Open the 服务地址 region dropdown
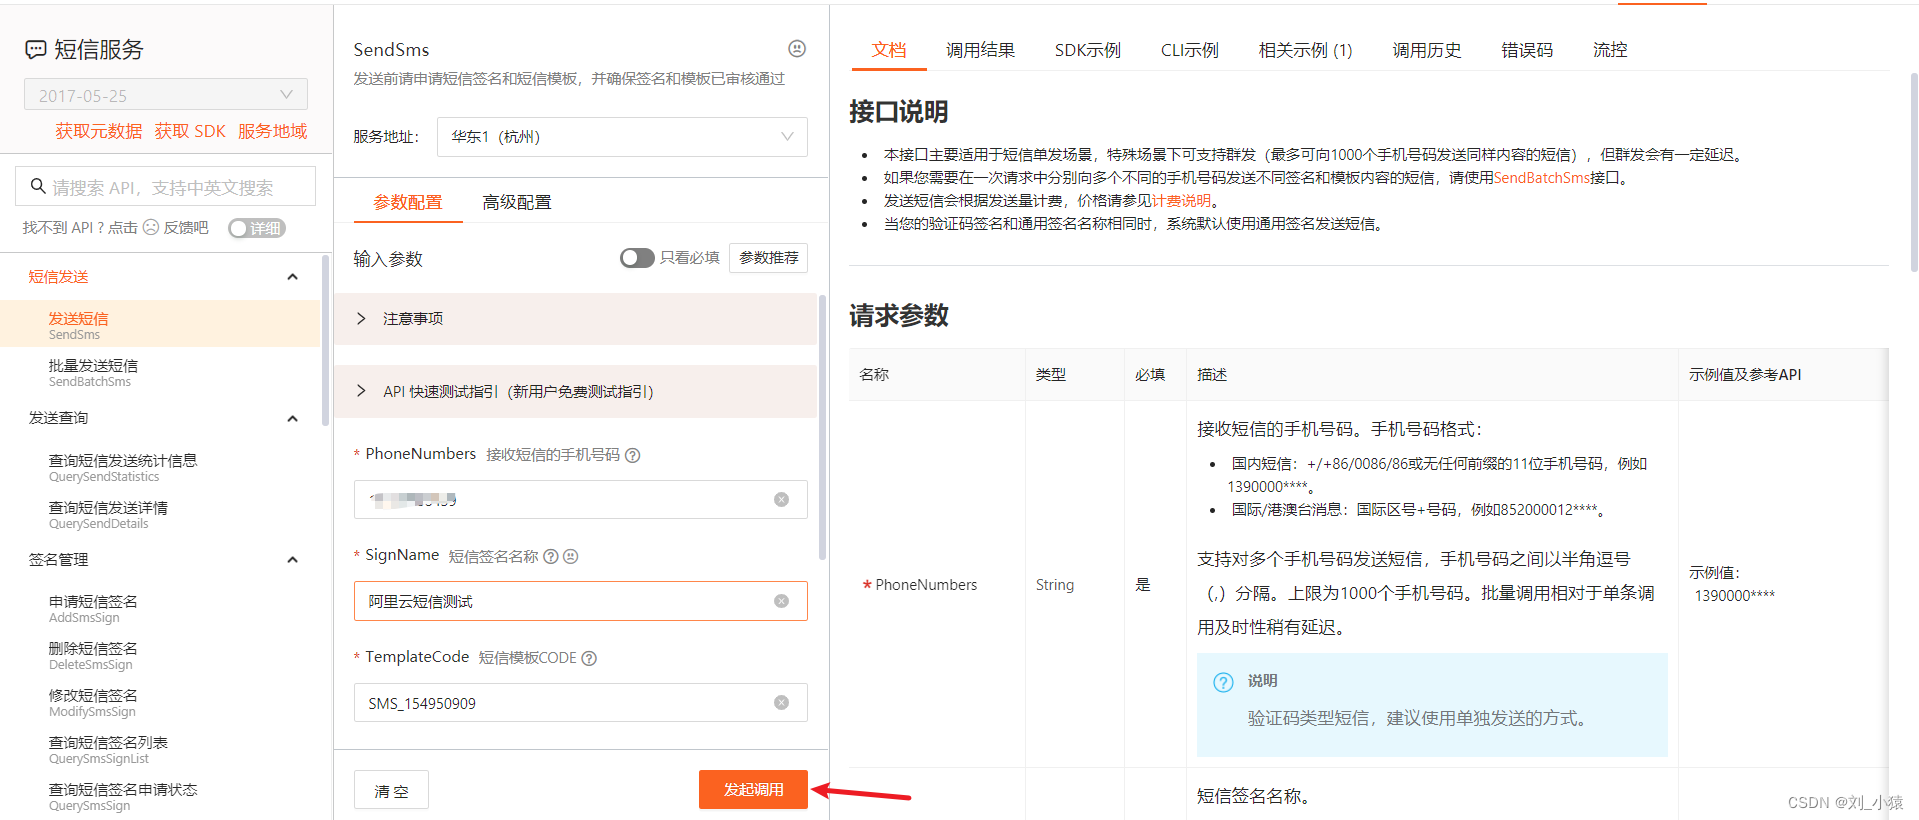The image size is (1919, 820). click(x=622, y=137)
